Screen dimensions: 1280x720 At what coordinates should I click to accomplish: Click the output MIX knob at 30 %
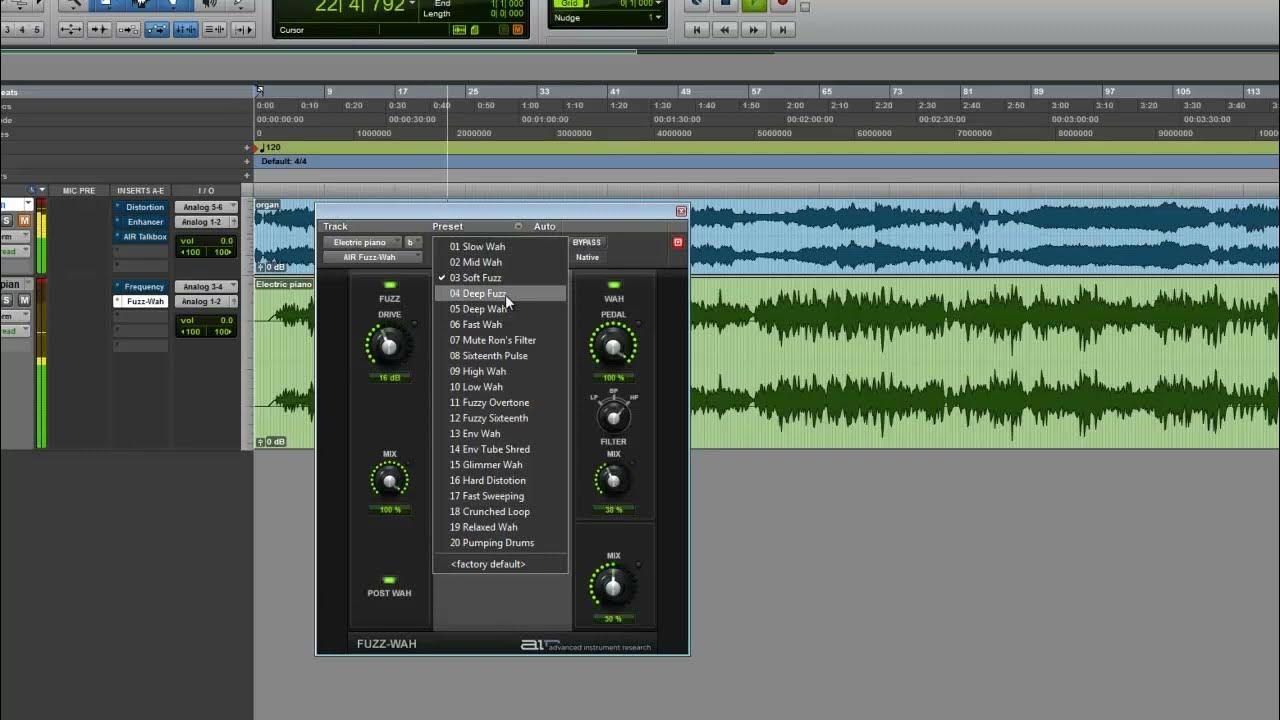pos(613,587)
